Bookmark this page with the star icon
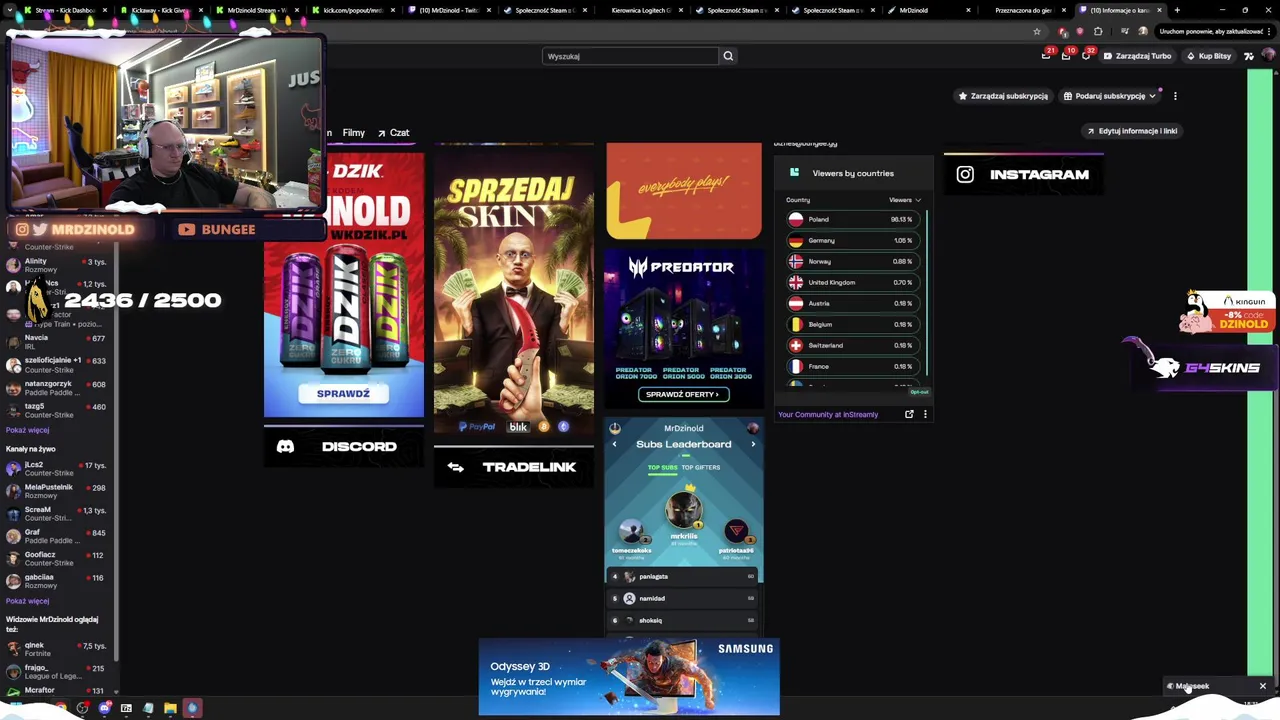 pyautogui.click(x=1037, y=31)
